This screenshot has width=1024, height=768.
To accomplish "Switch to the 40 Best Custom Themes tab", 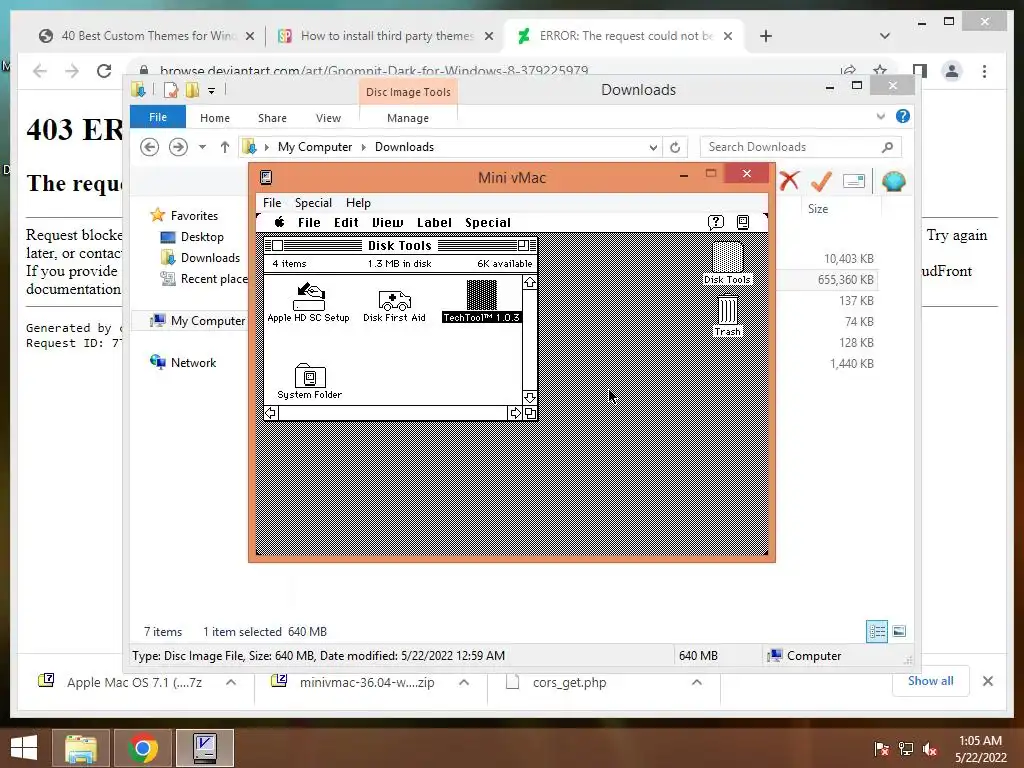I will [148, 36].
